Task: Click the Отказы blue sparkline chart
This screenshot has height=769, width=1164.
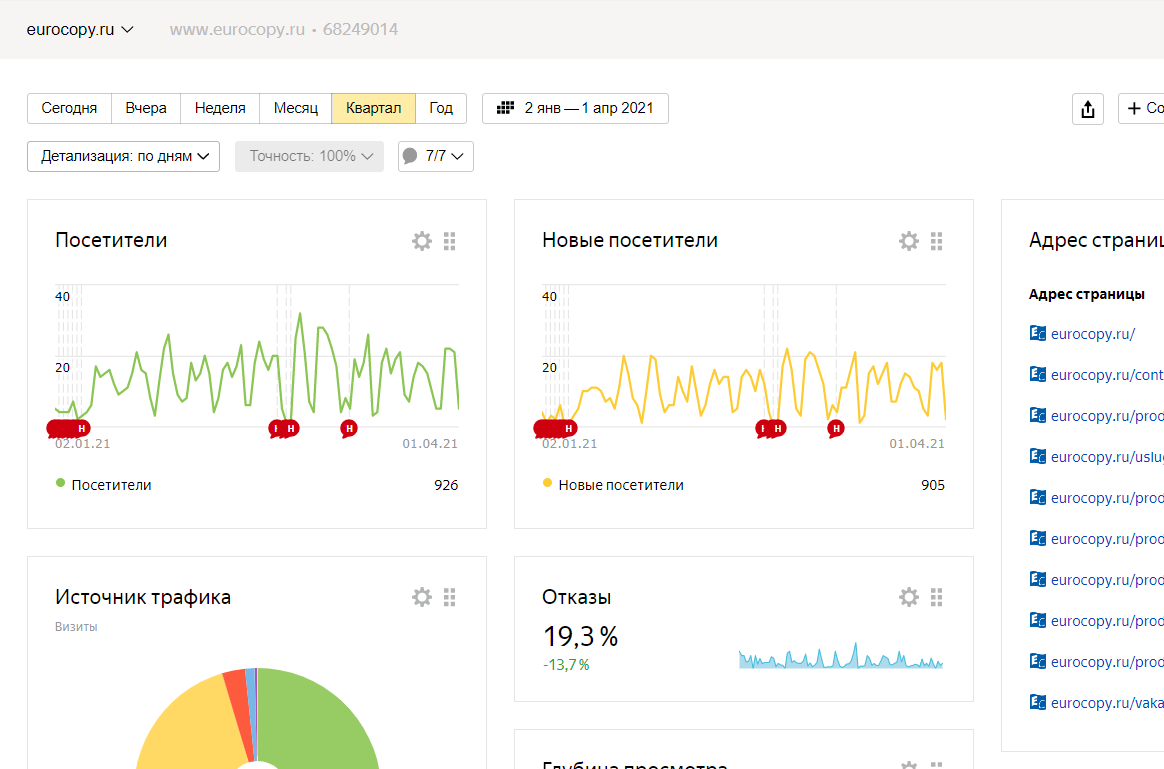Action: (840, 655)
